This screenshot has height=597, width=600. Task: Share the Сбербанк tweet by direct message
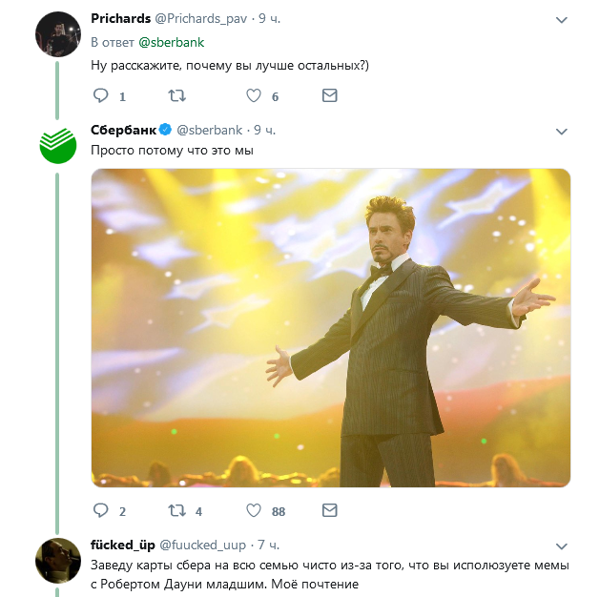click(x=330, y=511)
